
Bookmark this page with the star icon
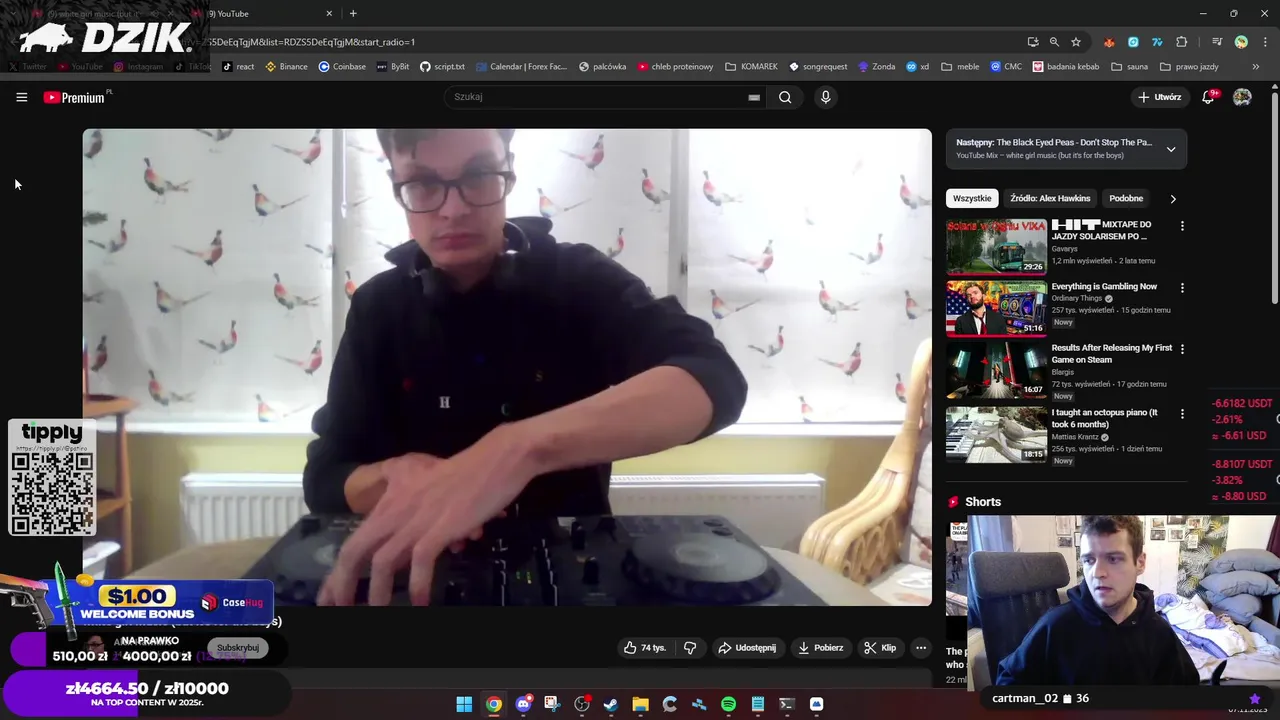tap(1076, 42)
